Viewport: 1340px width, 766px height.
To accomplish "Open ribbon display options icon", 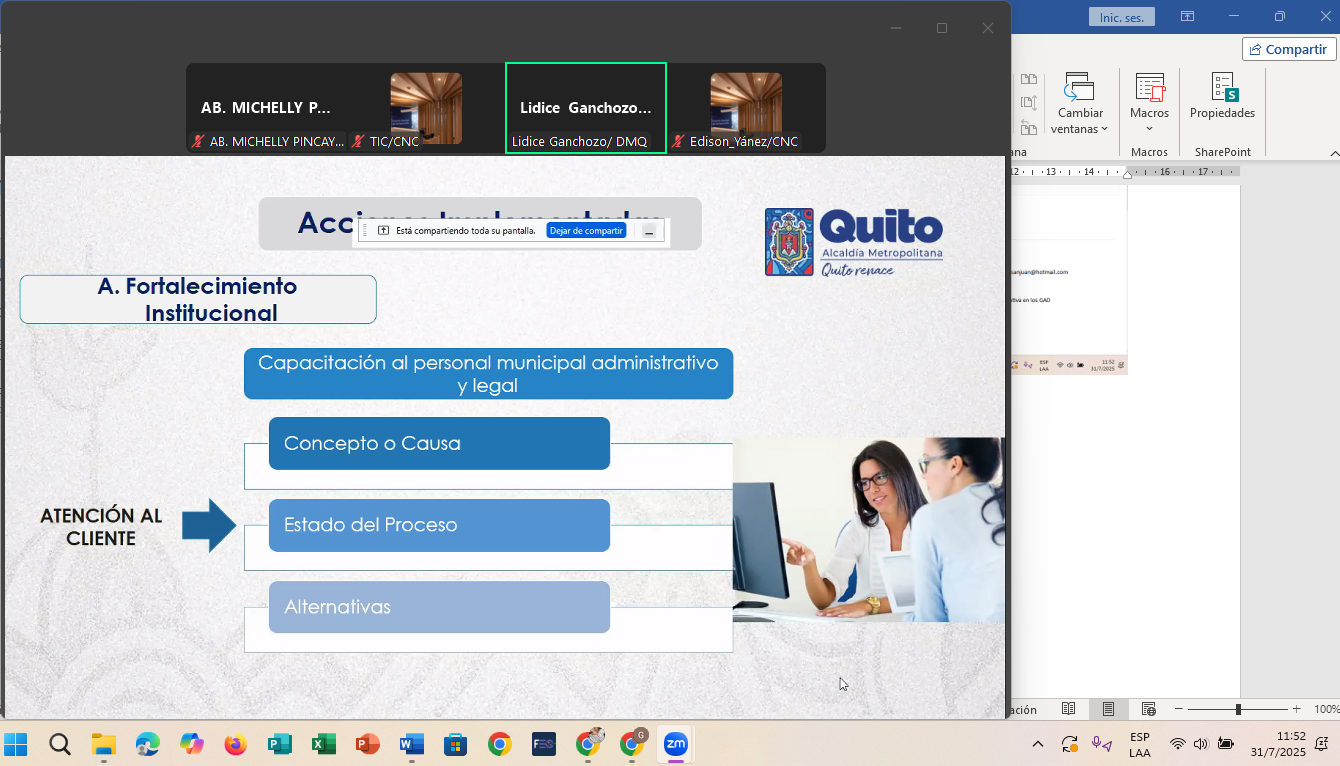I will (x=1187, y=17).
